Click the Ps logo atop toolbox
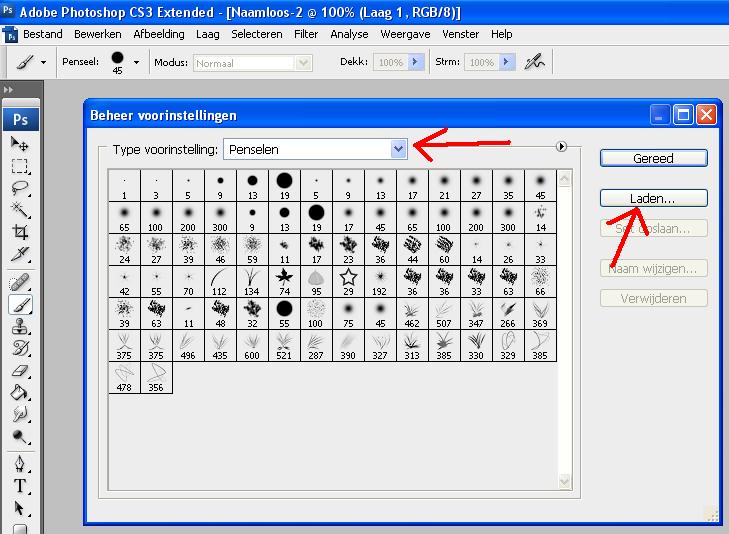This screenshot has width=729, height=534. 20,119
